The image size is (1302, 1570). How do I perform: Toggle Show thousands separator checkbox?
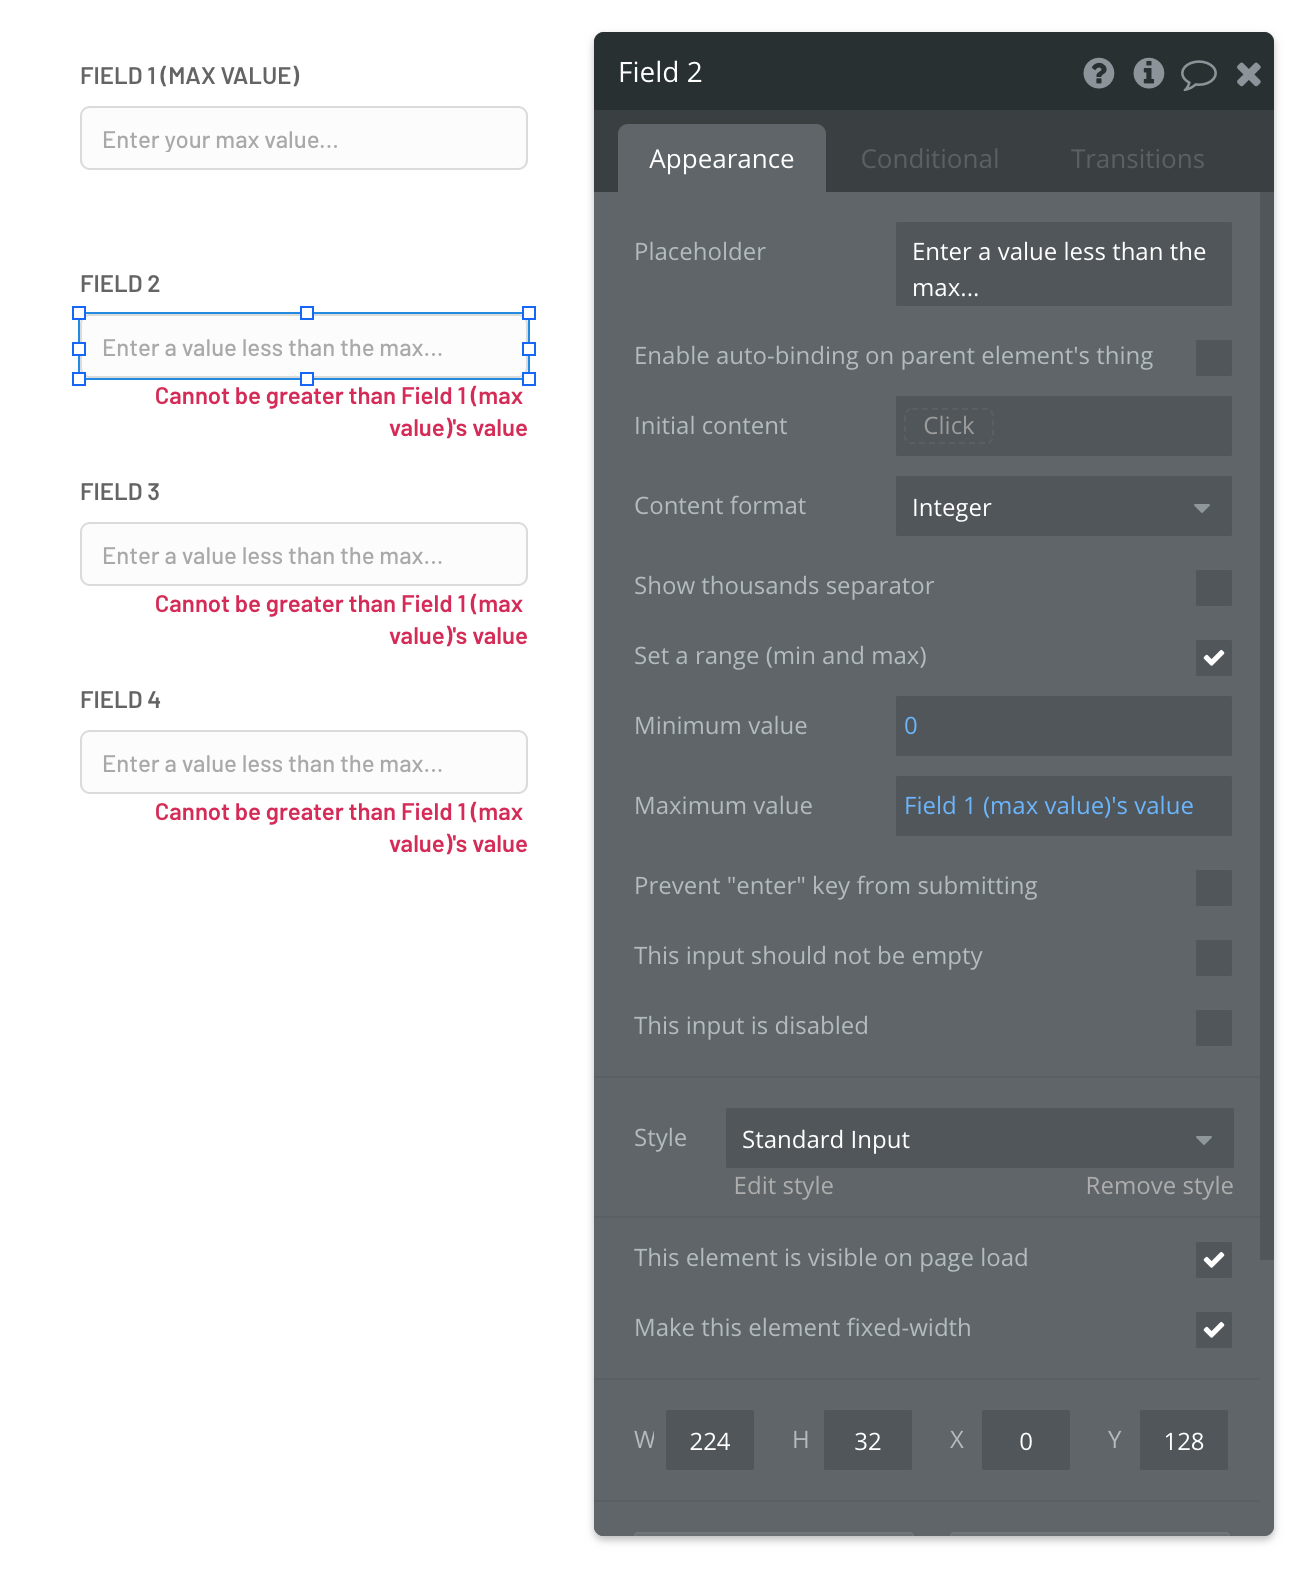[1213, 587]
